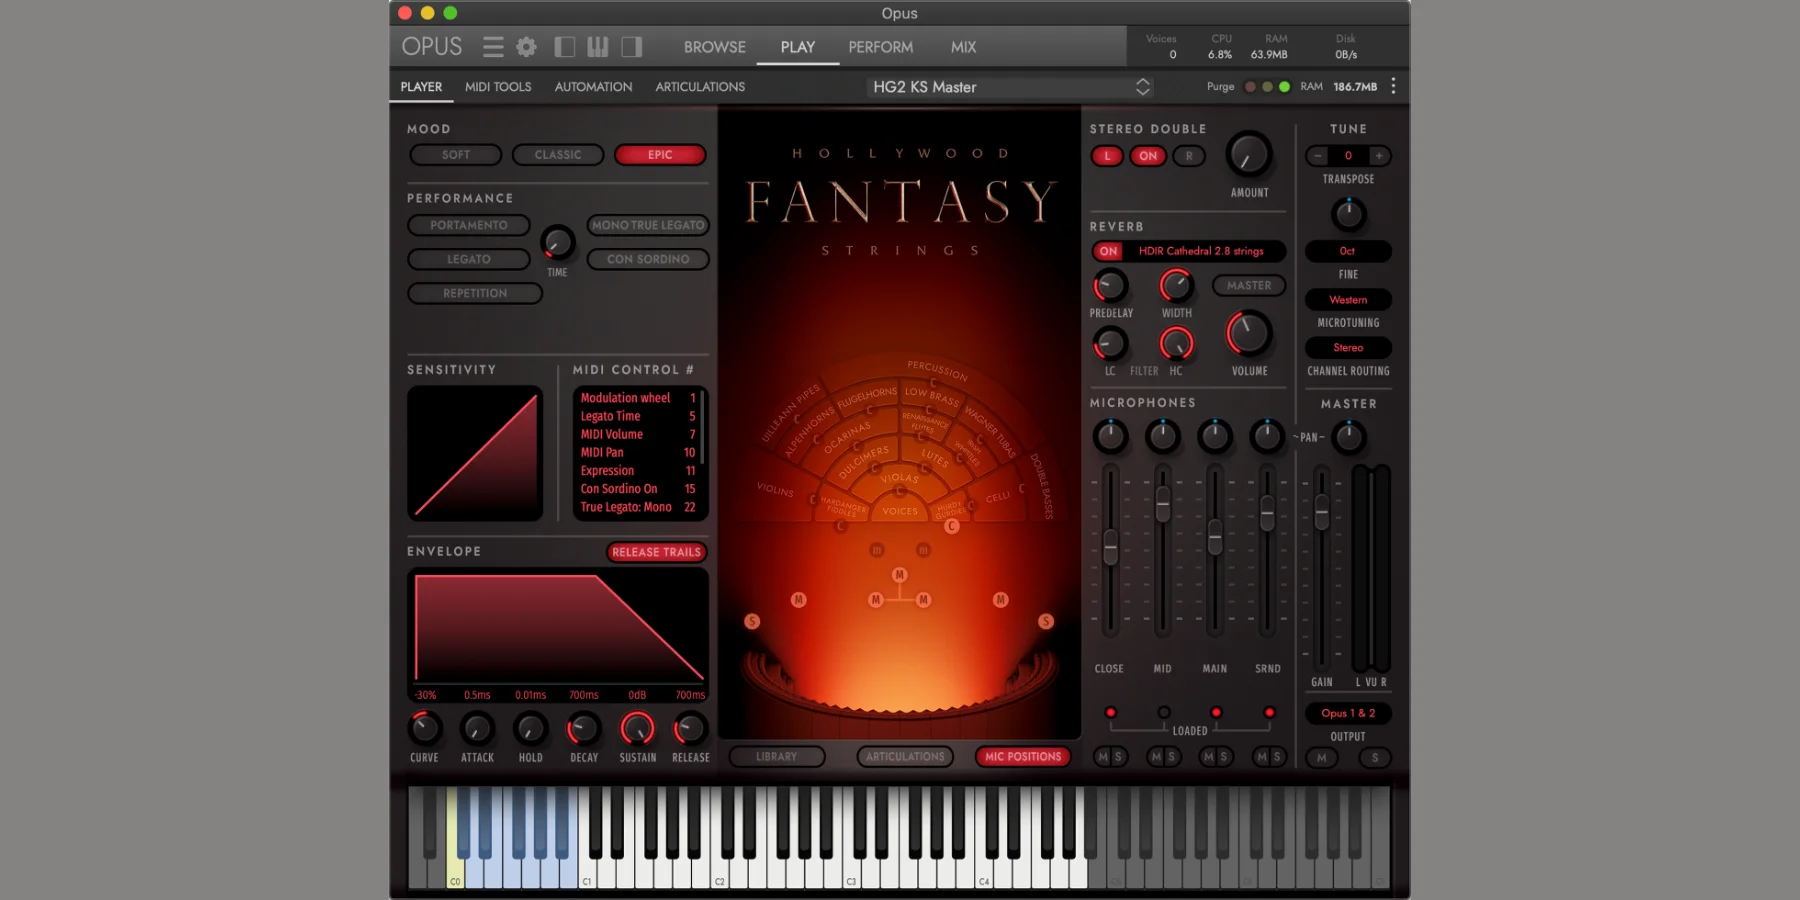1800x900 pixels.
Task: Open settings via the gear icon
Action: click(526, 47)
